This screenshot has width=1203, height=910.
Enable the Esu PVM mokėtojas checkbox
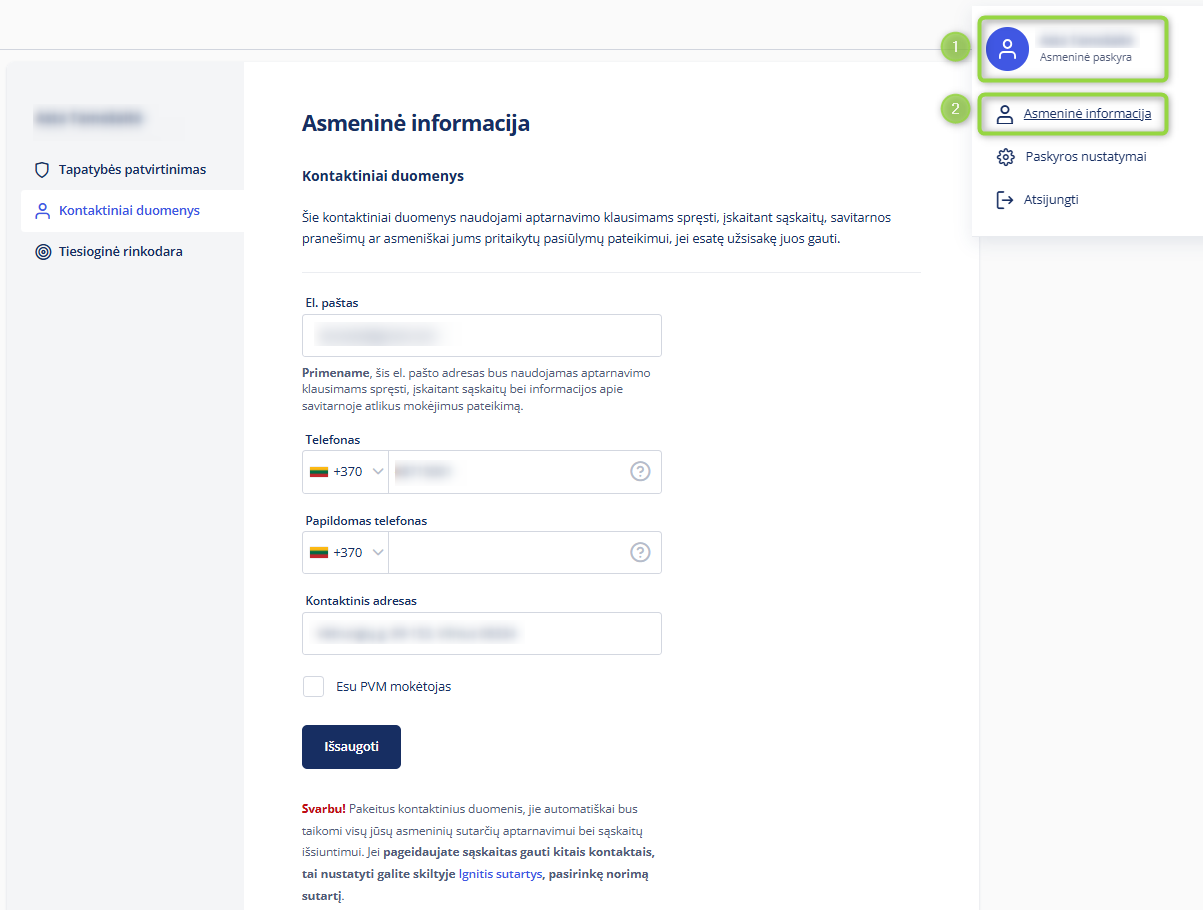point(314,686)
